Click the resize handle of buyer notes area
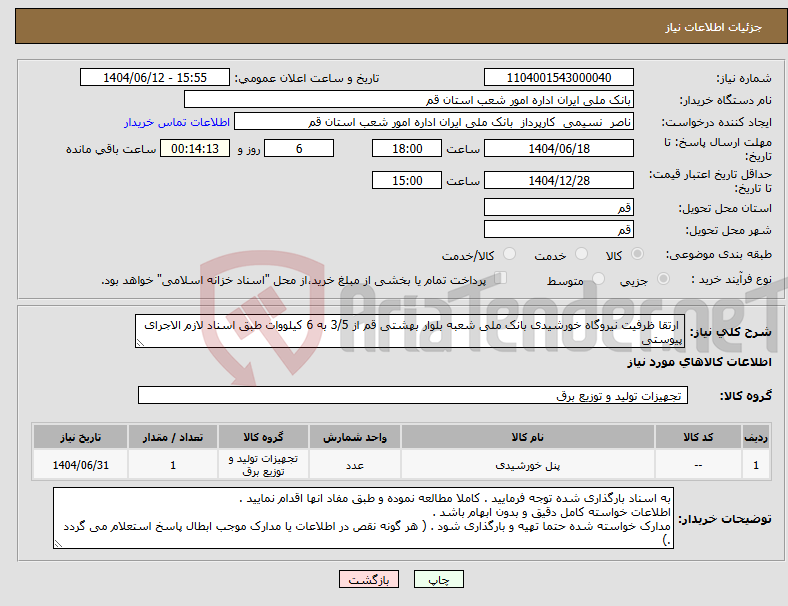The height and width of the screenshot is (606, 788). click(x=58, y=543)
